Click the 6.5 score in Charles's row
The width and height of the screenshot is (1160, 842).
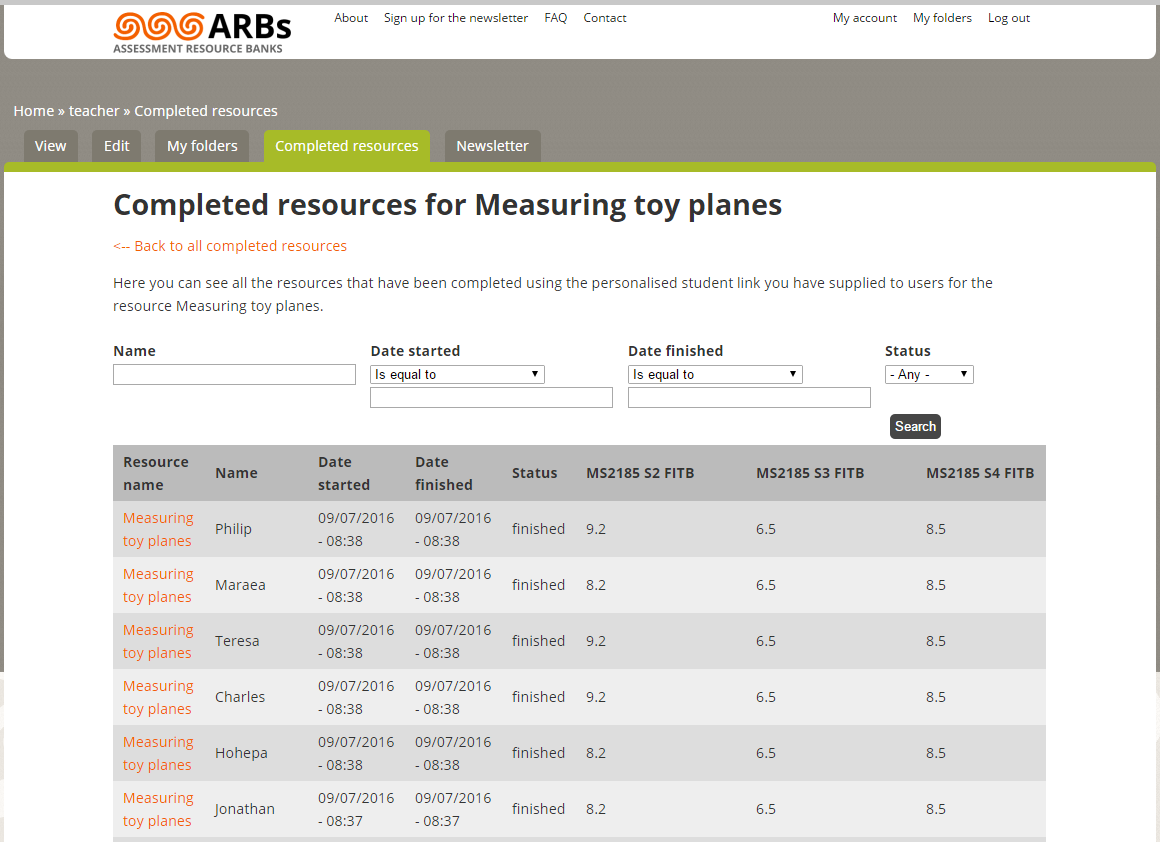click(x=766, y=697)
